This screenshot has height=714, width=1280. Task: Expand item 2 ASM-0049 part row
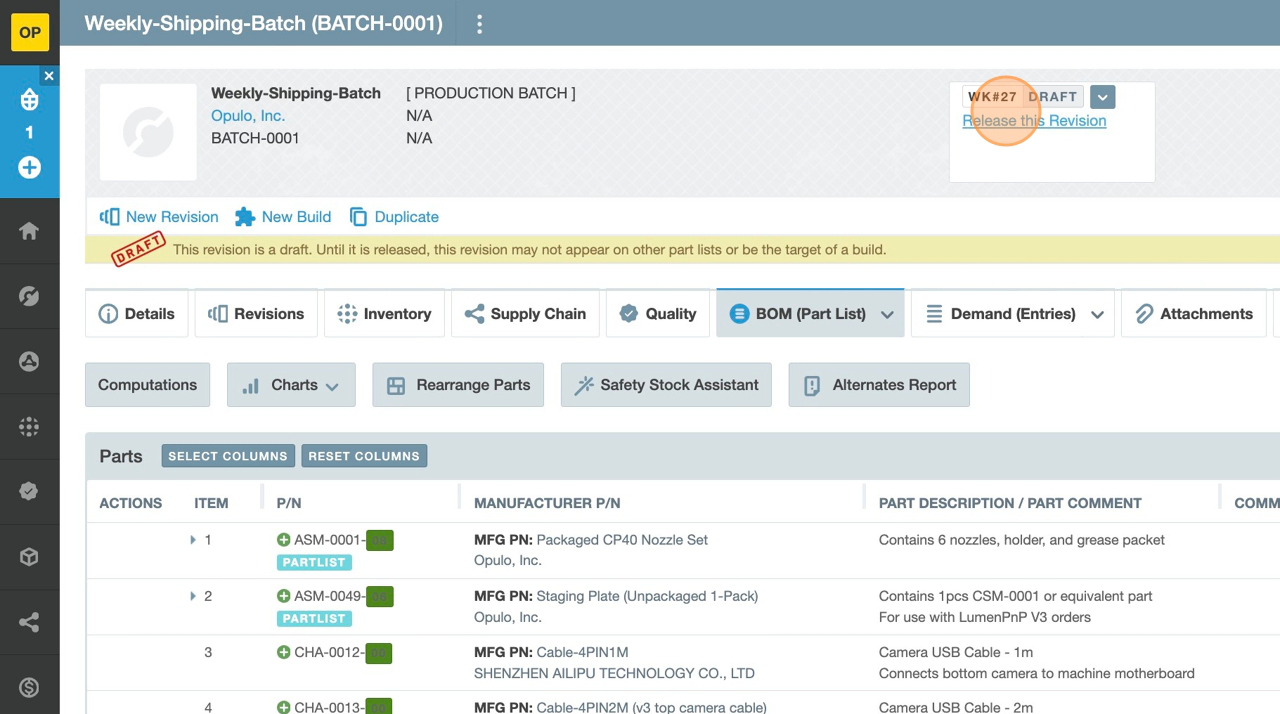point(192,596)
